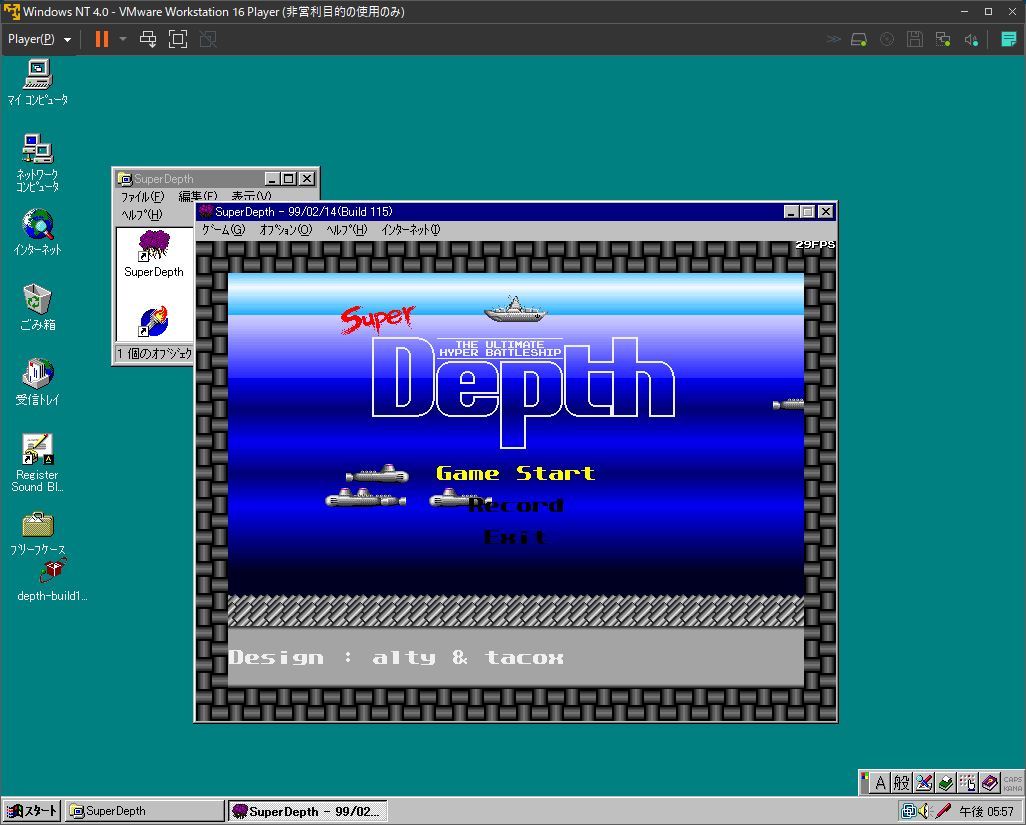This screenshot has height=825, width=1026.
Task: Select the インターネット desktop icon
Action: 37,232
